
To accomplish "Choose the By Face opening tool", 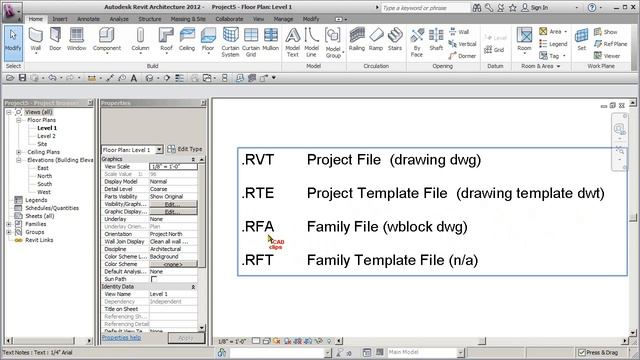I will click(417, 42).
